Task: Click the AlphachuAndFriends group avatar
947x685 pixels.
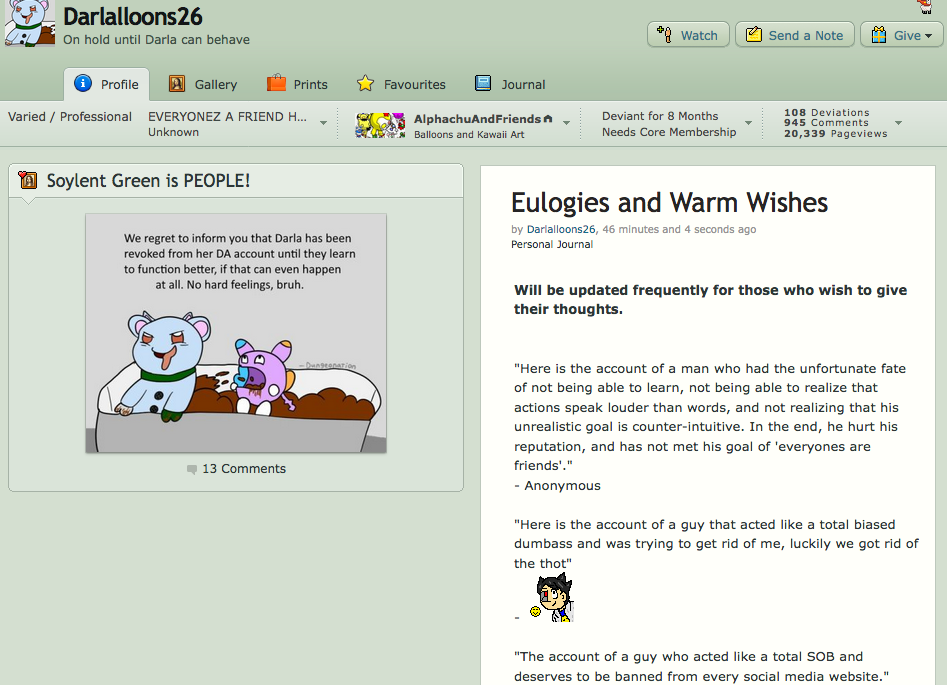Action: pos(380,125)
